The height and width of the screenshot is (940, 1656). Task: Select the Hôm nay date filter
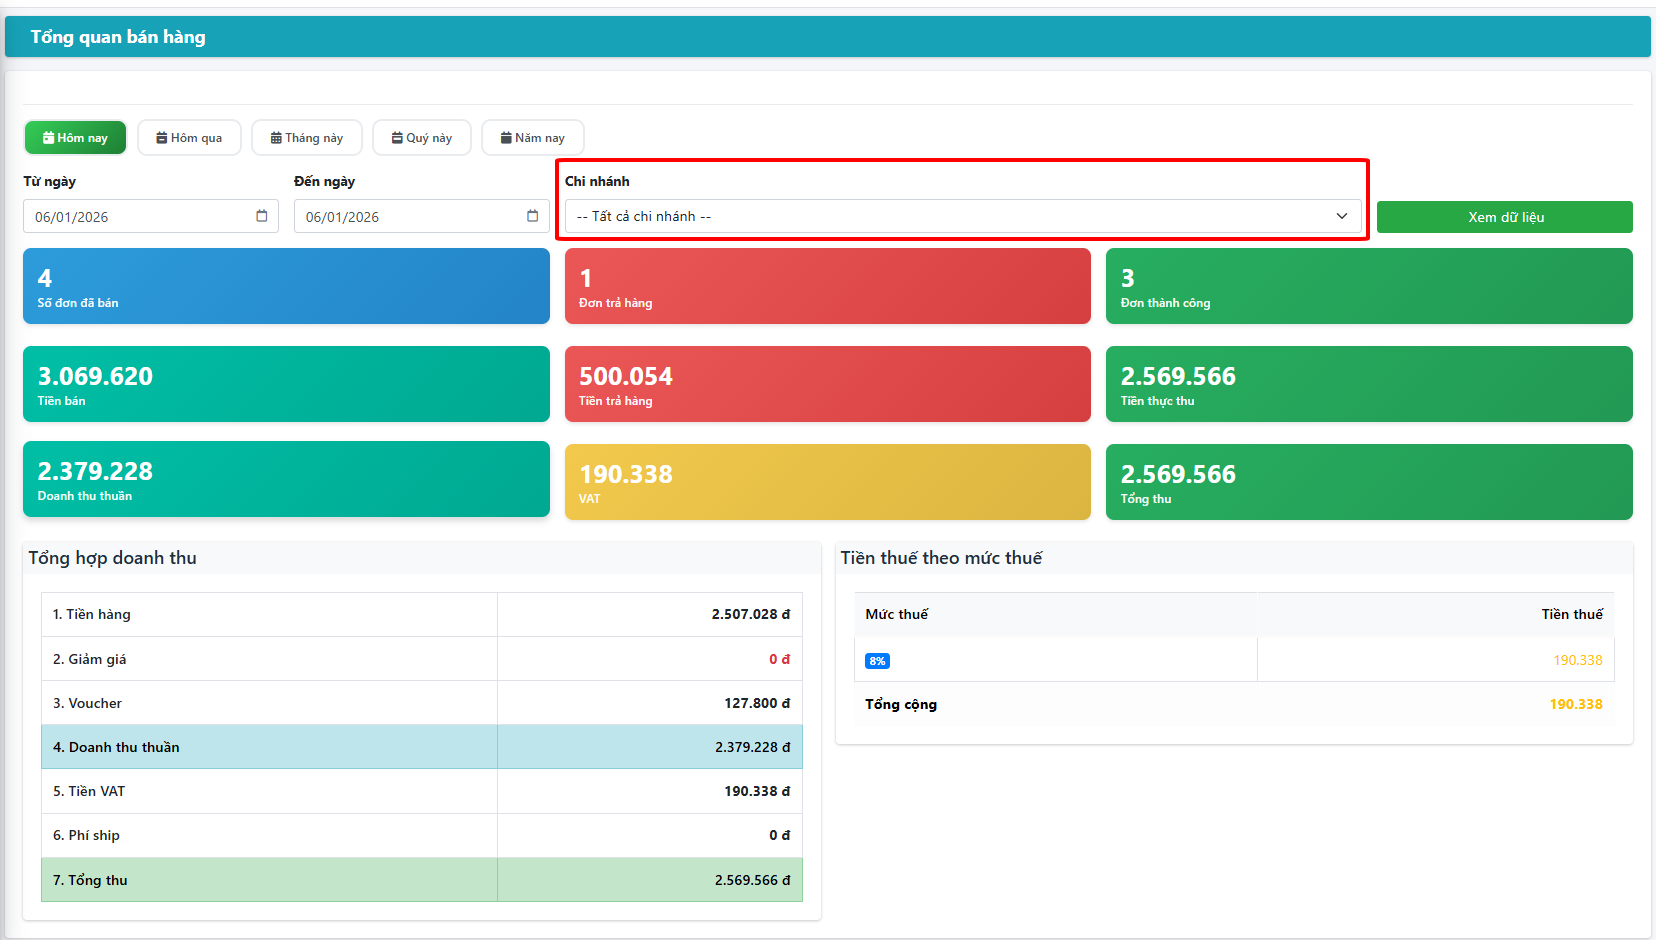(x=75, y=138)
